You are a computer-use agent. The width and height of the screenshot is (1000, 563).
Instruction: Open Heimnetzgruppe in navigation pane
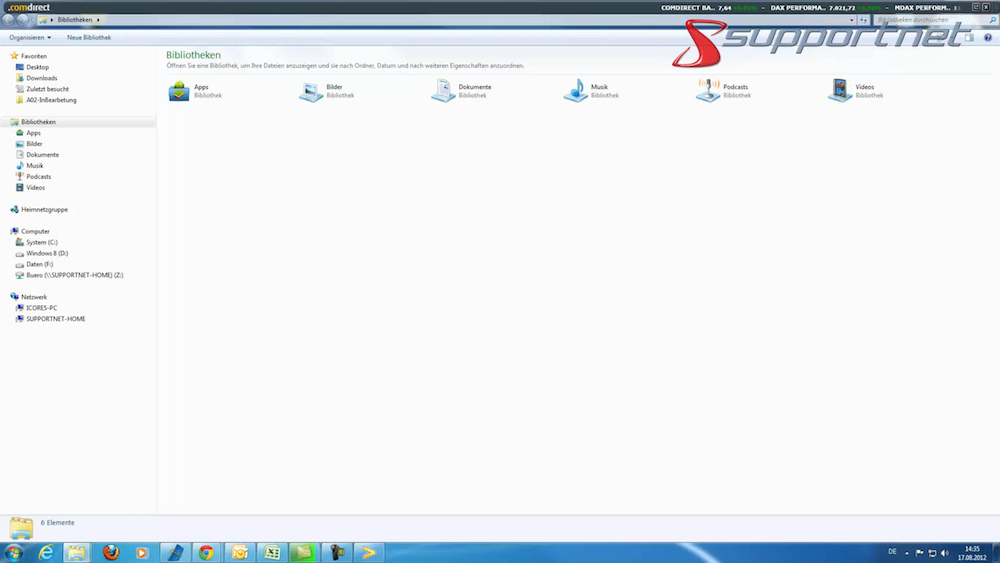(44, 210)
